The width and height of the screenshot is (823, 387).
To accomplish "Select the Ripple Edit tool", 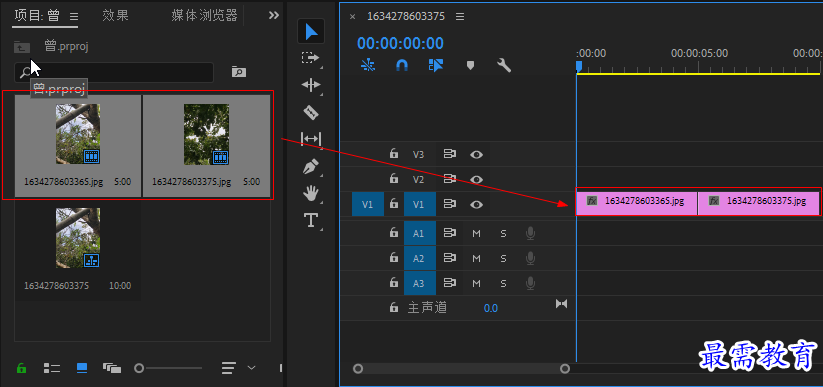I will tap(311, 85).
